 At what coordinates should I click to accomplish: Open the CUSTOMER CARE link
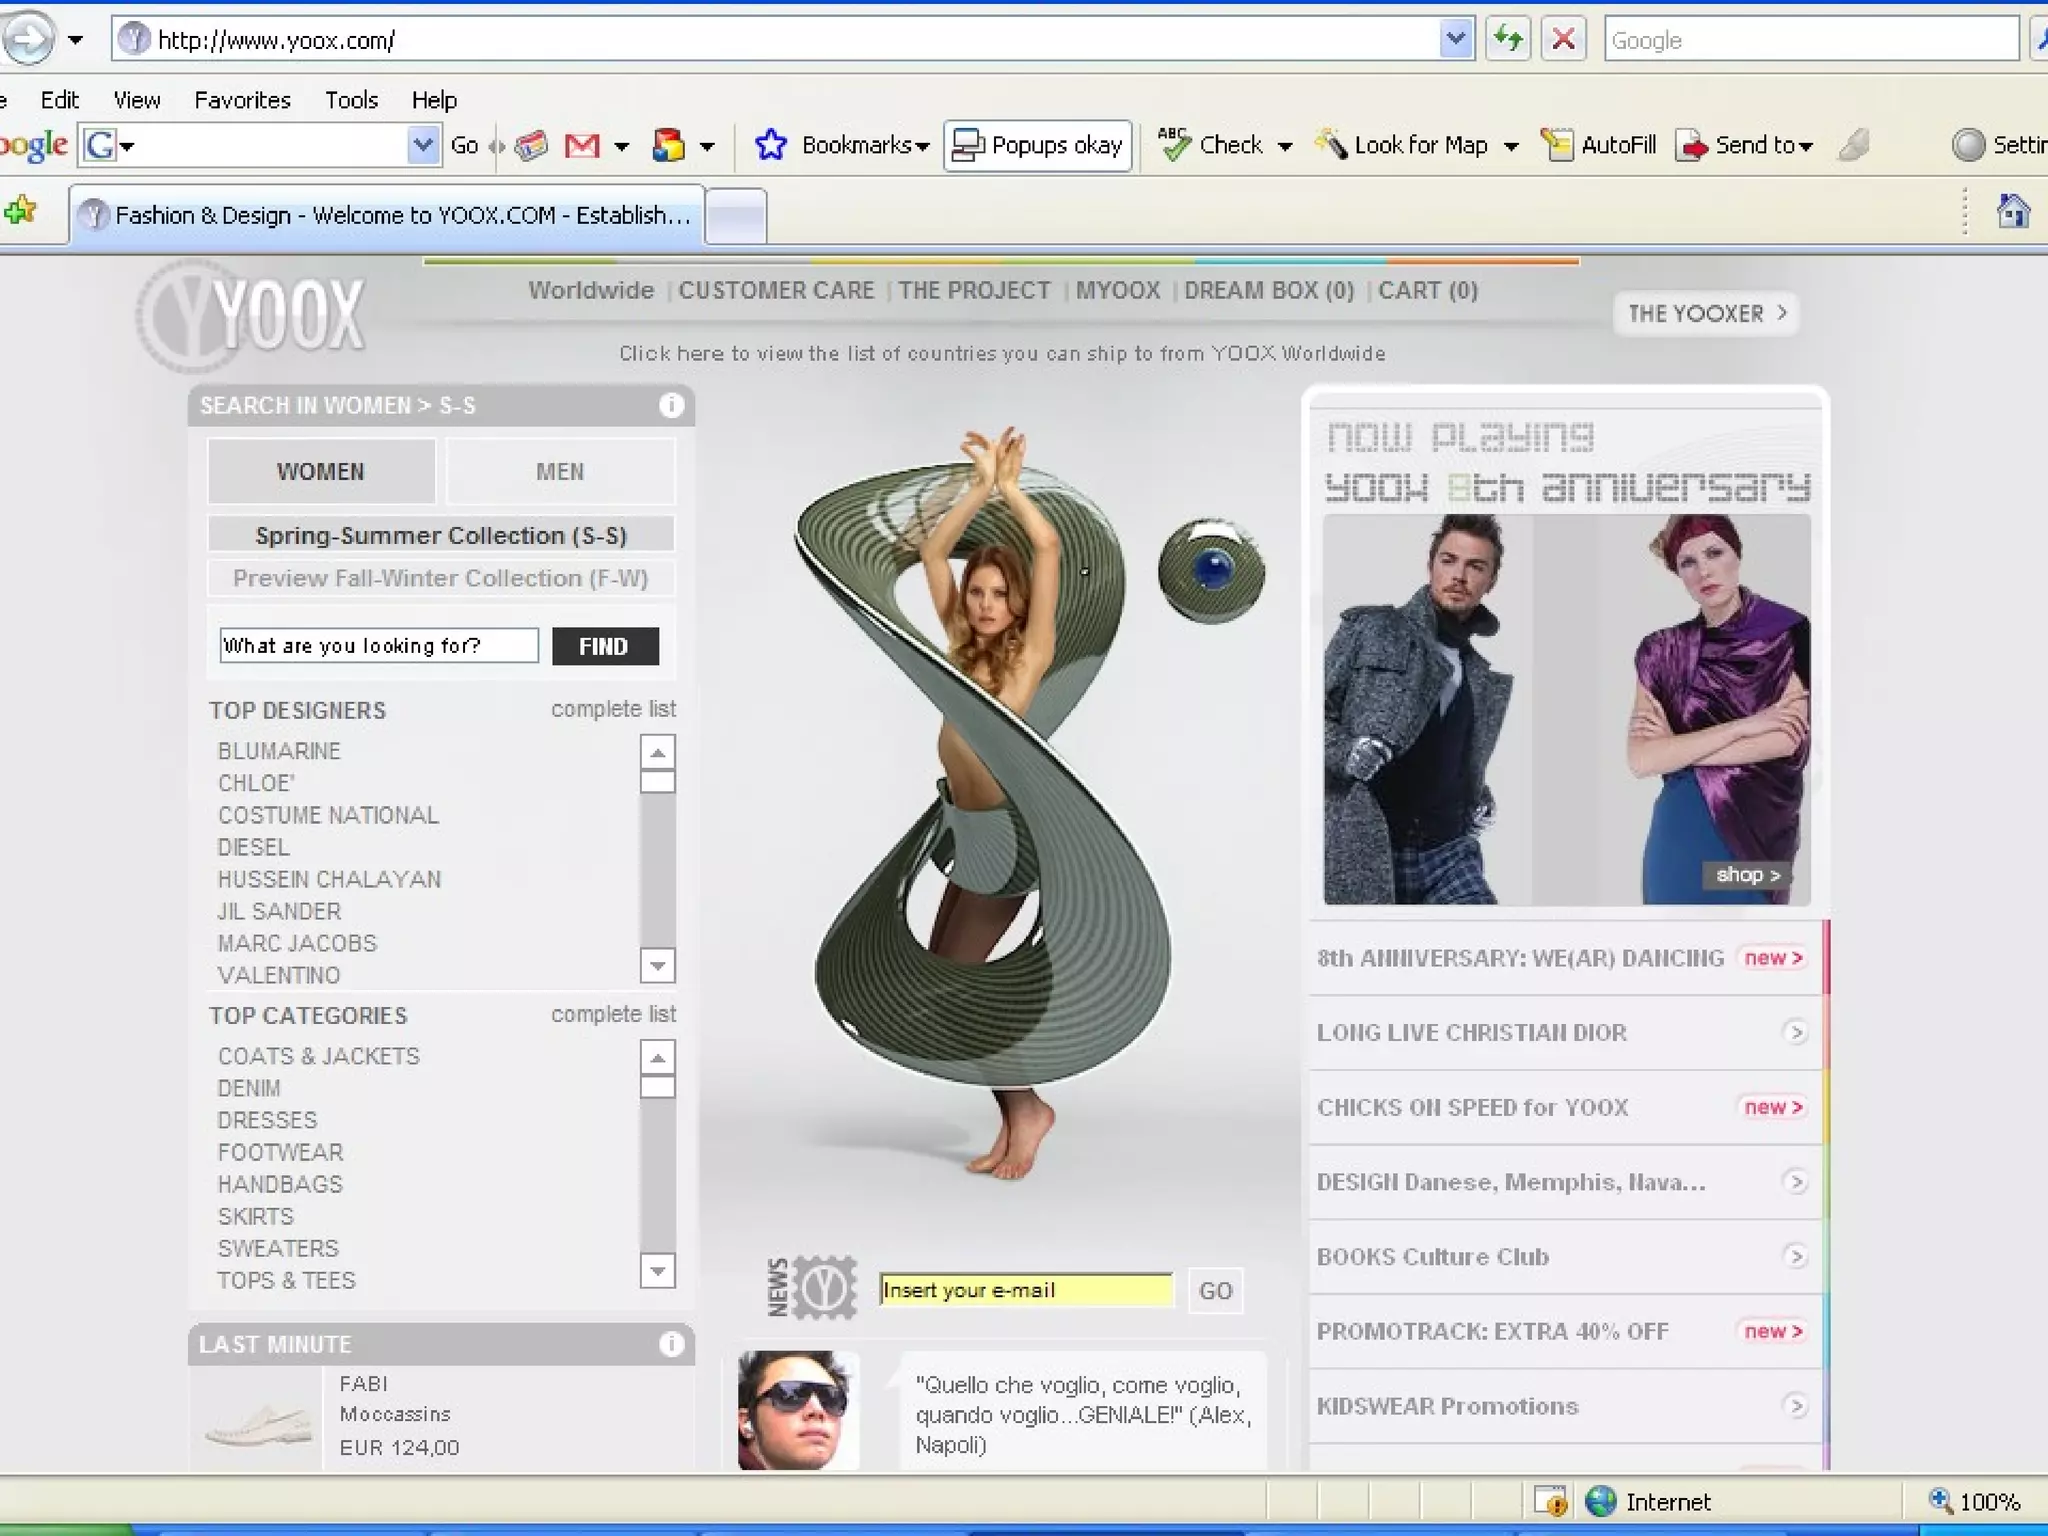776,290
